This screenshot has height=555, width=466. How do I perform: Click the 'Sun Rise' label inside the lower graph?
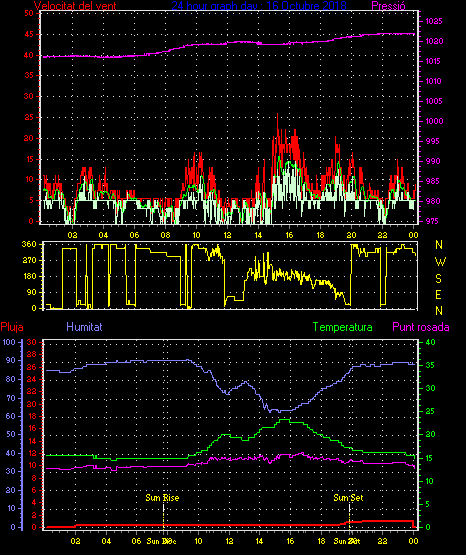click(x=162, y=498)
